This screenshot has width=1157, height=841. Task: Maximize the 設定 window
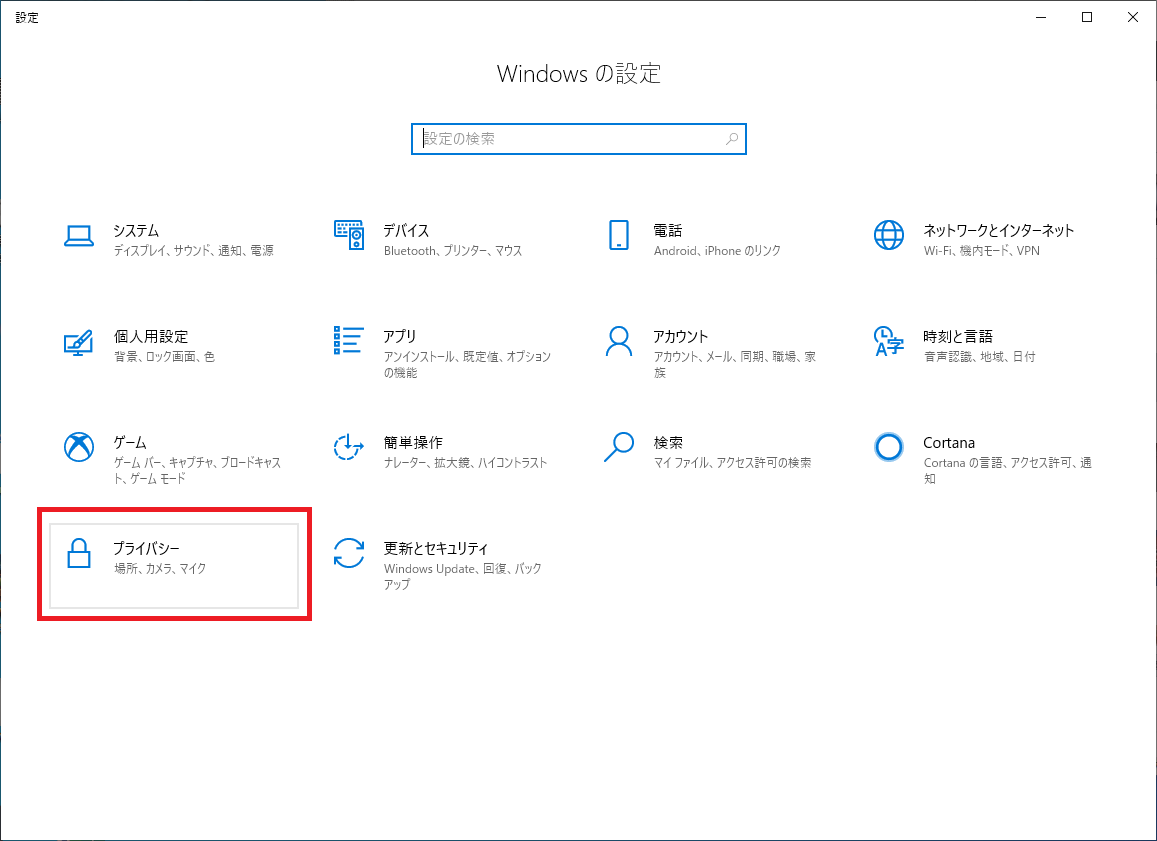1087,17
